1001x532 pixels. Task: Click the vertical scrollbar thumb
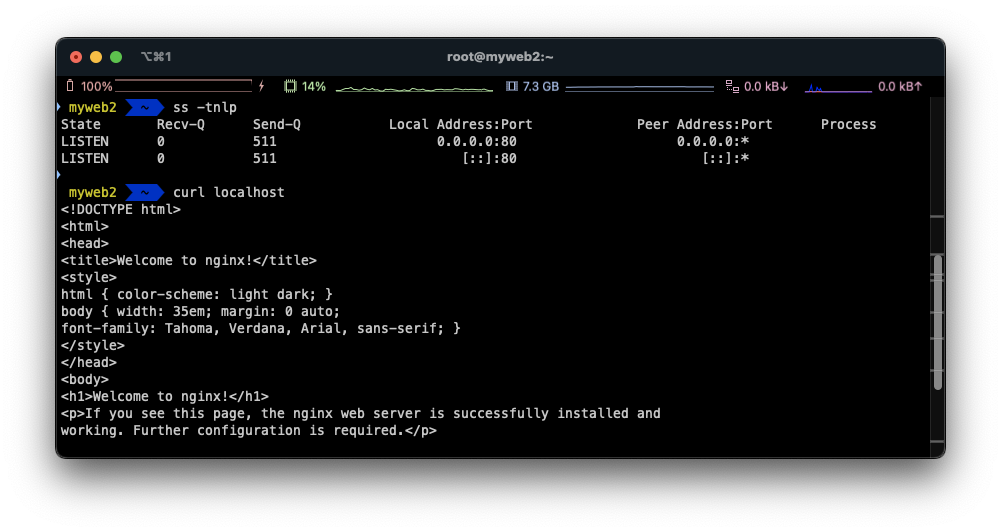tap(937, 322)
